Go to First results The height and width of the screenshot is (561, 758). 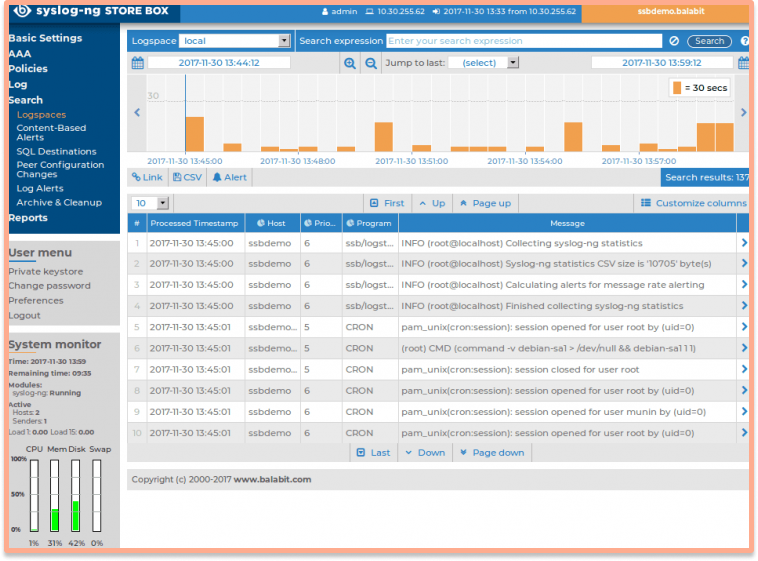click(x=387, y=203)
